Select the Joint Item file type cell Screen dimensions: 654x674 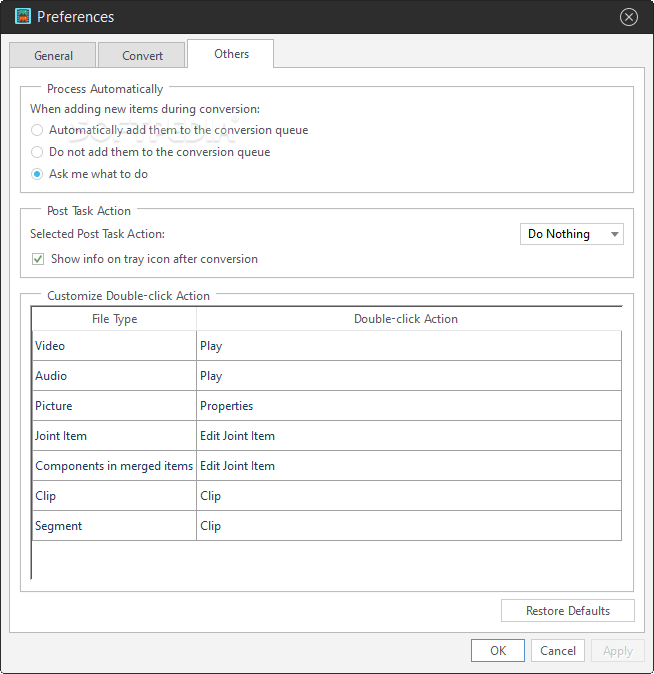coord(114,436)
